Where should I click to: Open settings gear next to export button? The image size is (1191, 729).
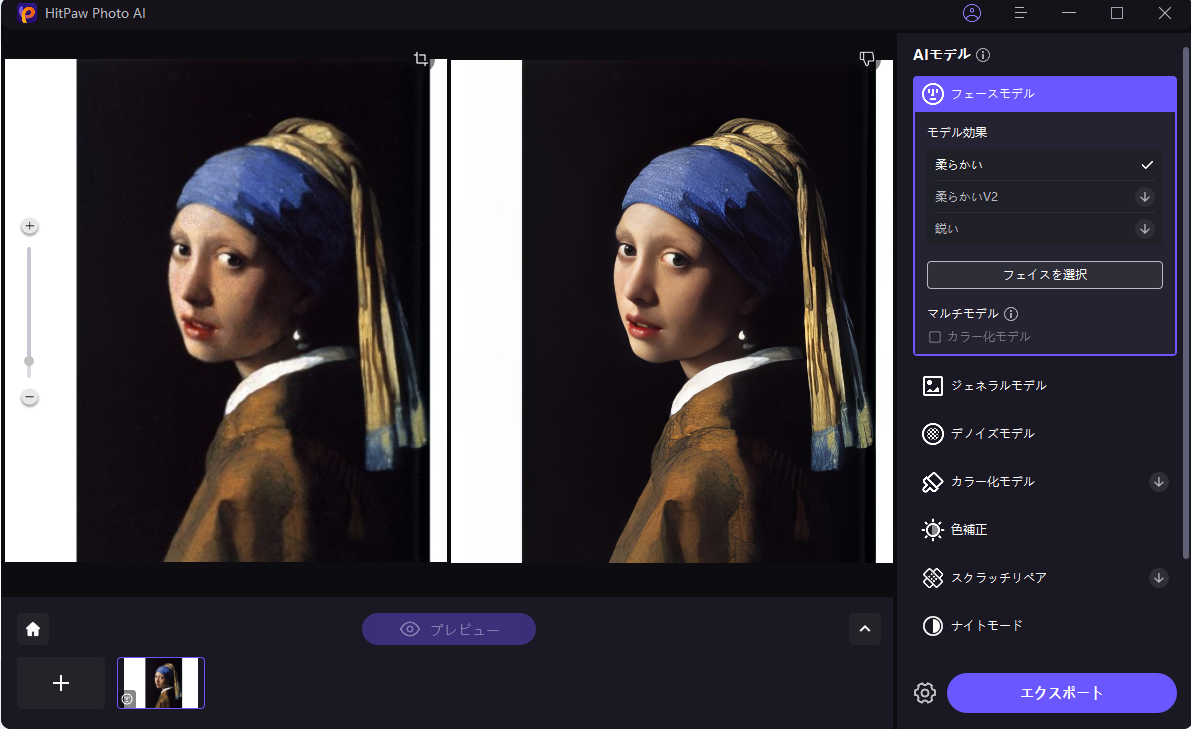pyautogui.click(x=925, y=693)
